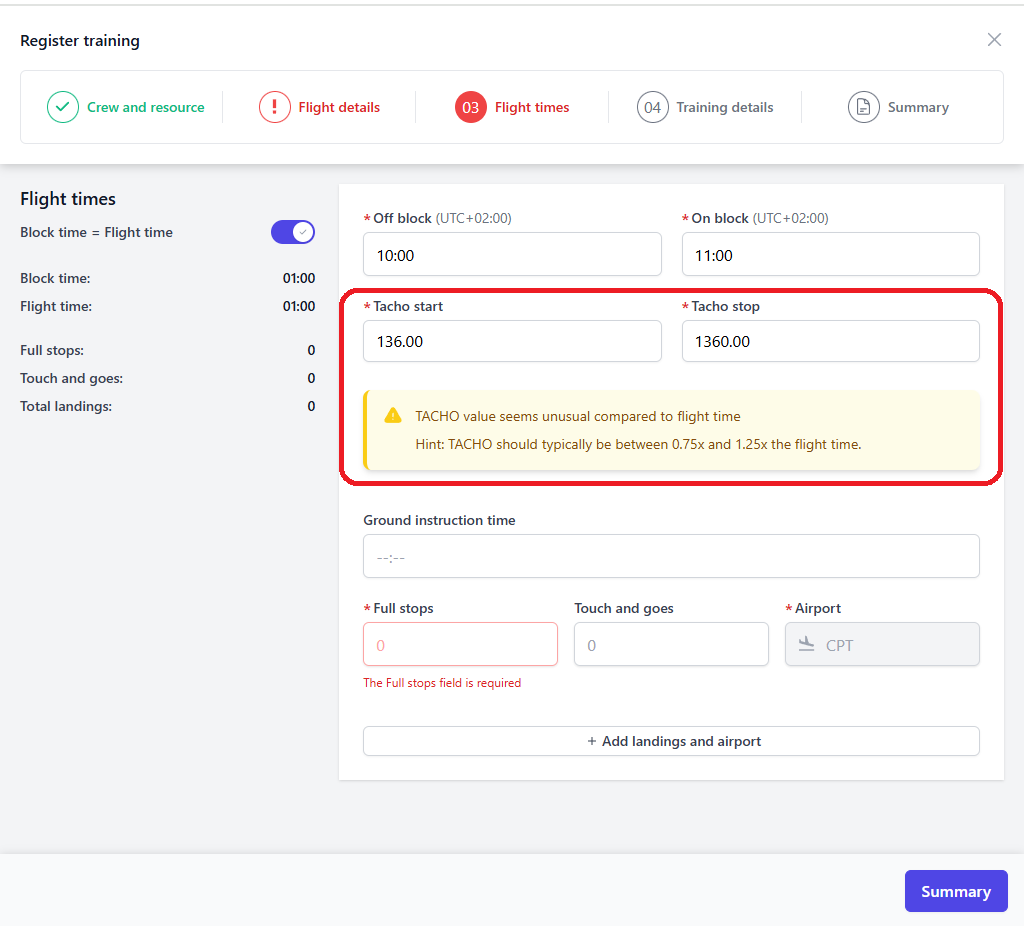Click the Full stops input field
Image resolution: width=1024 pixels, height=926 pixels.
tap(460, 645)
